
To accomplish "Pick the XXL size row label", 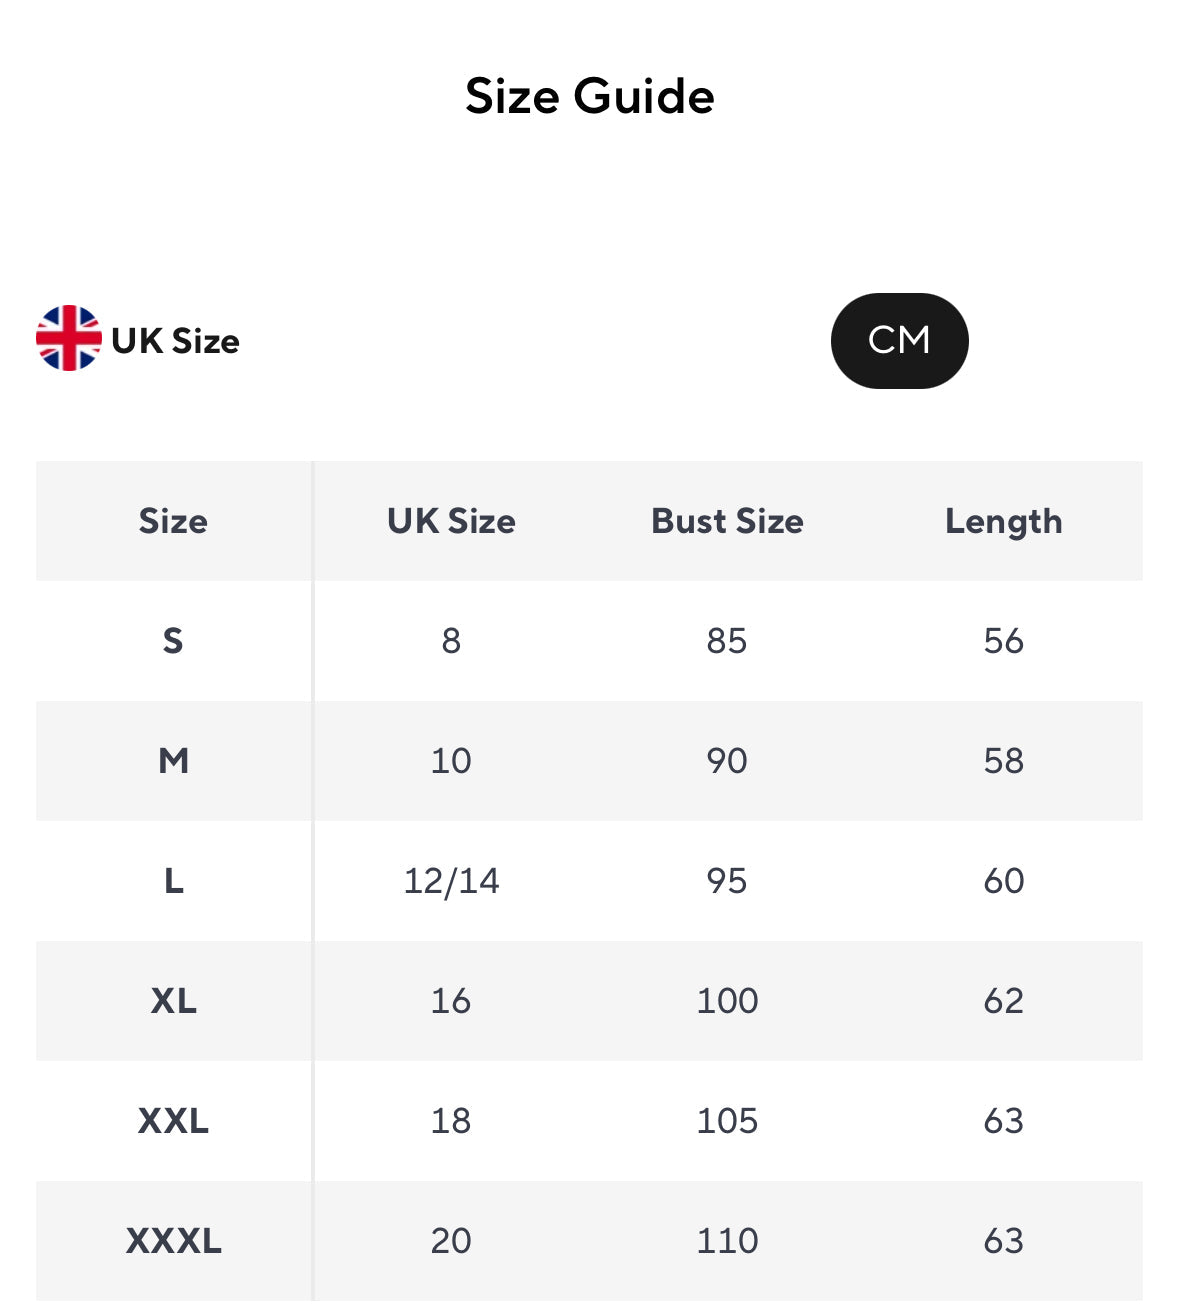I will point(173,1121).
